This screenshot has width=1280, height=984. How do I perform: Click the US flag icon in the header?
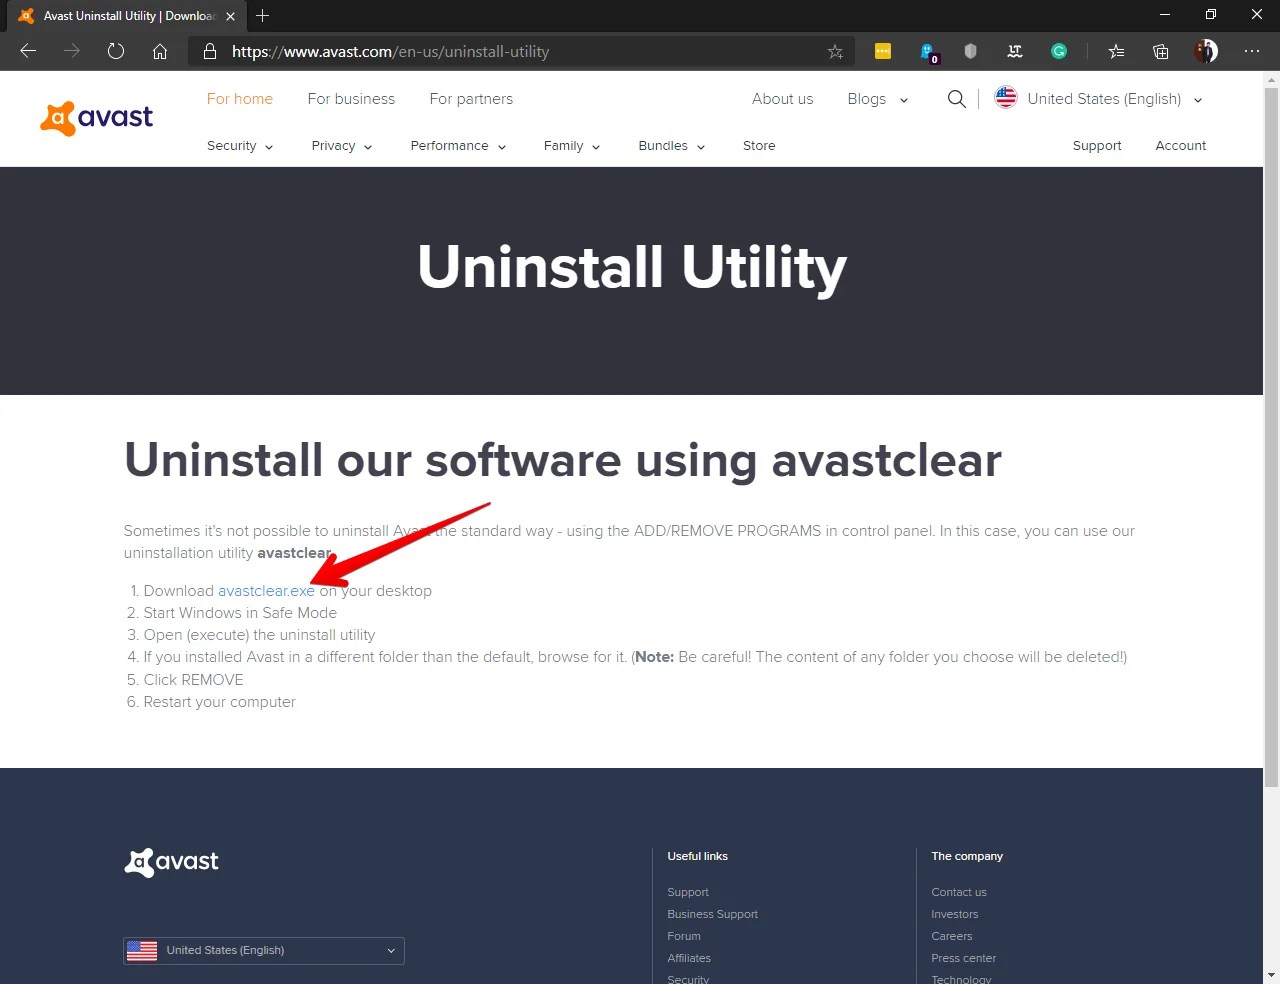(1006, 98)
